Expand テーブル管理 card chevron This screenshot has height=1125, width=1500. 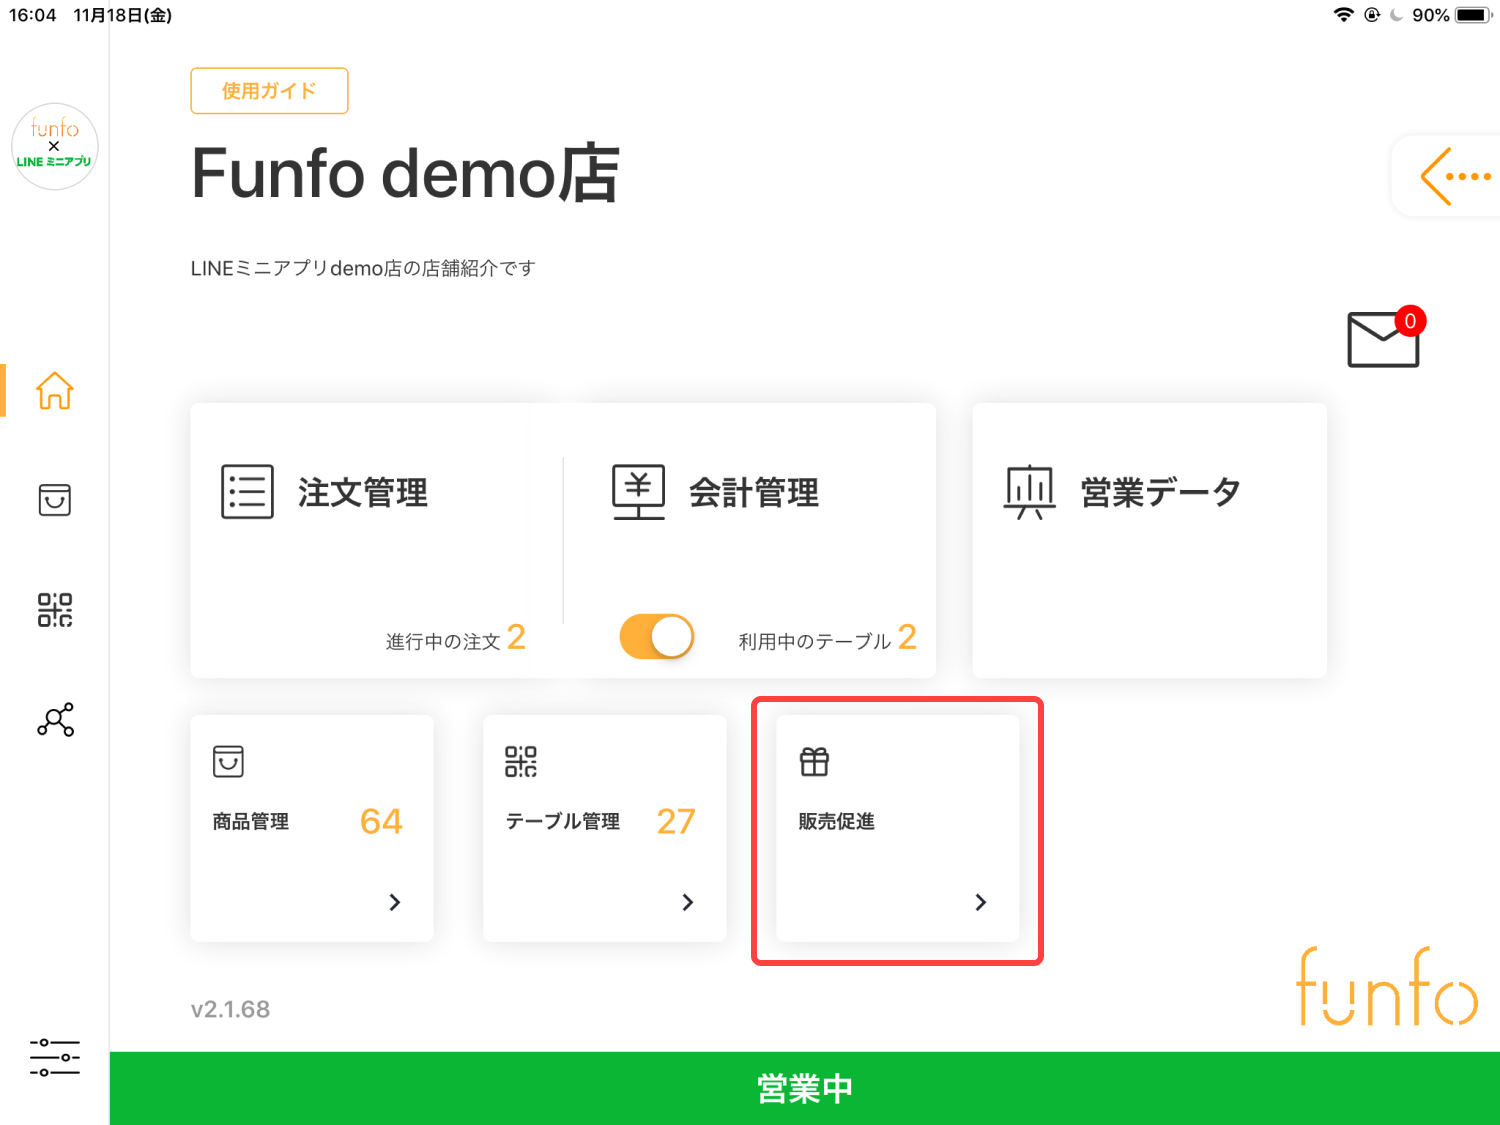[688, 902]
